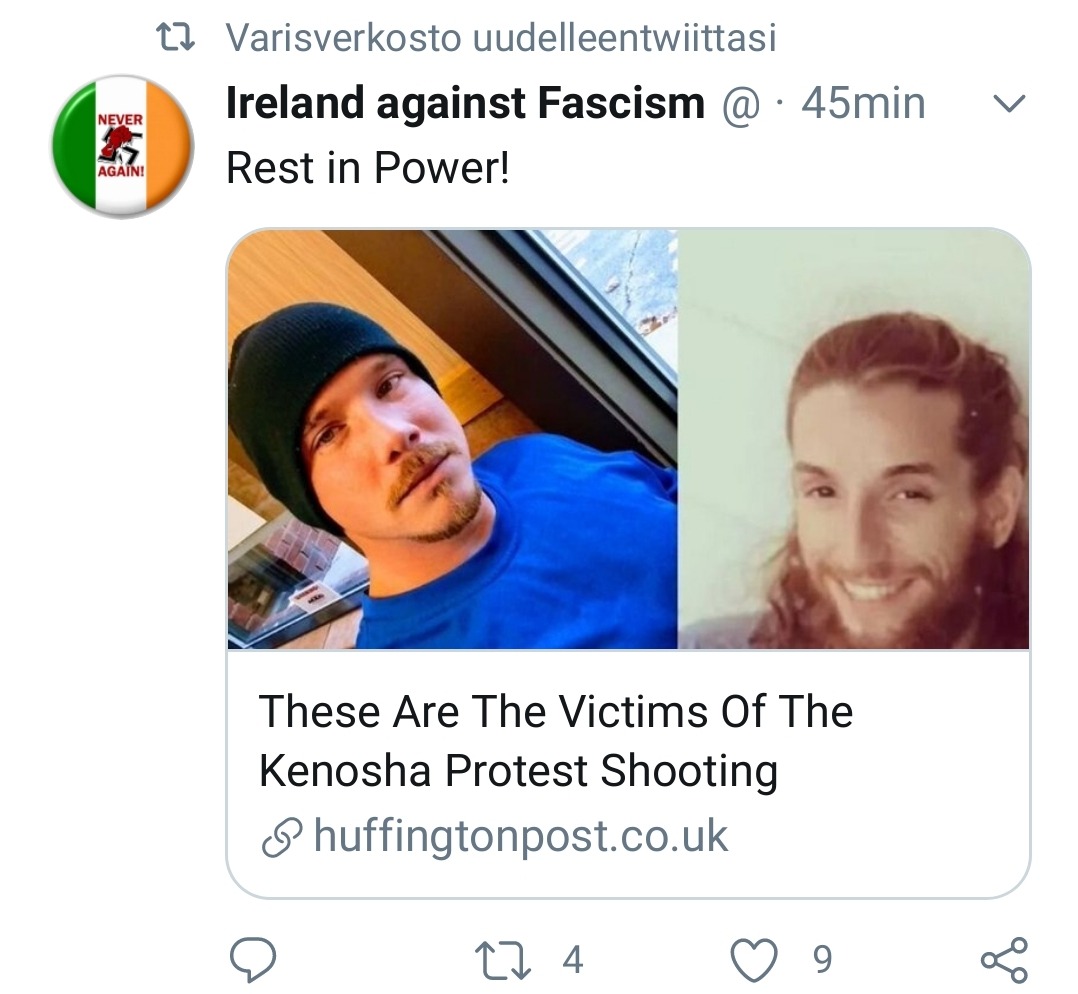Open the tweet via the 45min timestamp
The height and width of the screenshot is (994, 1078).
pyautogui.click(x=864, y=104)
